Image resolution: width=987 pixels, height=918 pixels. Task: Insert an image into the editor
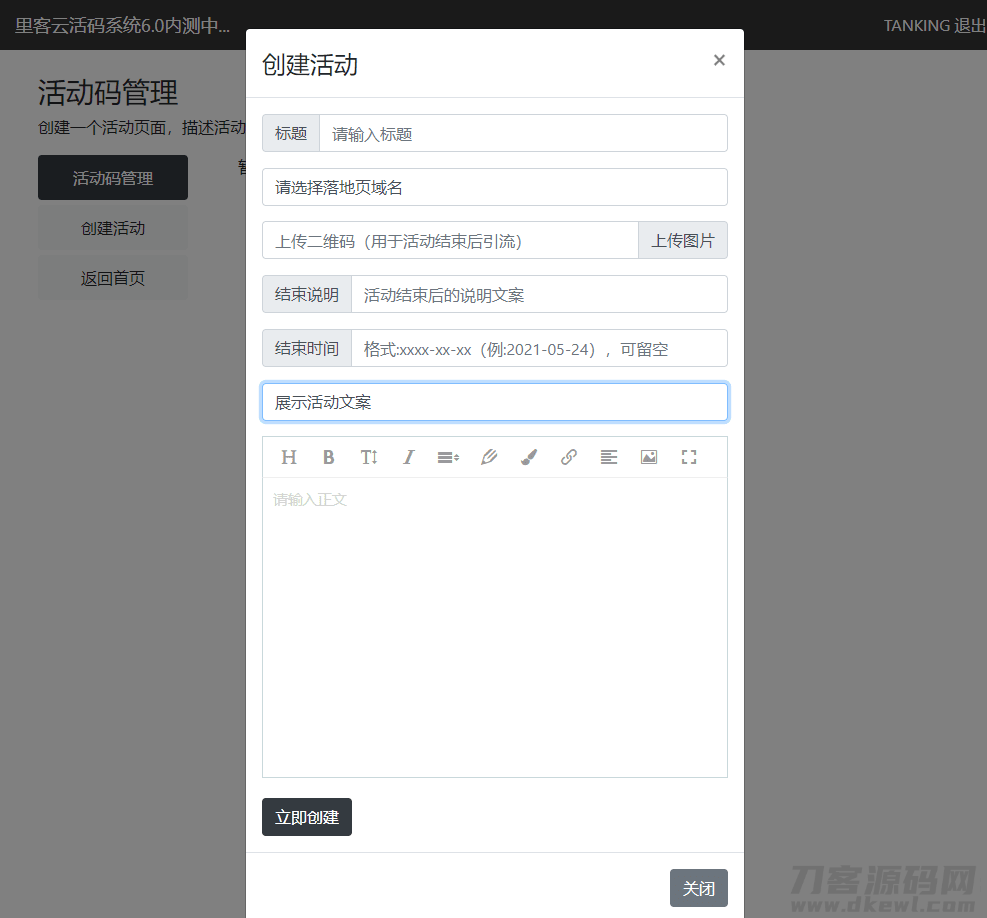pos(648,457)
